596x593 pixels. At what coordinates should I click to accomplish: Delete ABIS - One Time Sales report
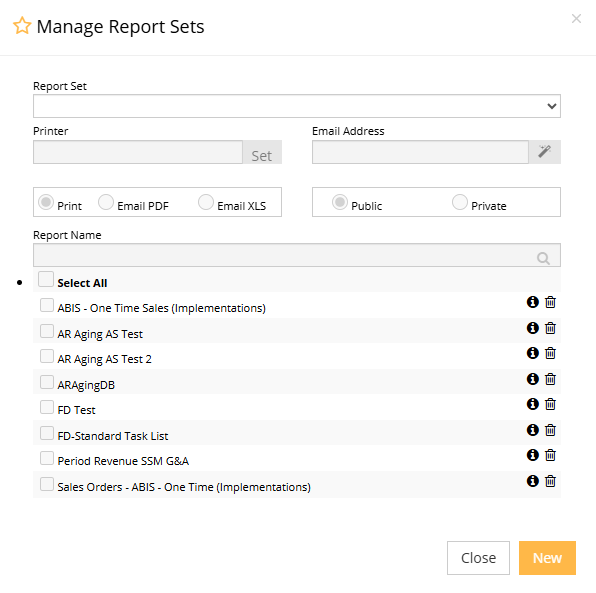[550, 302]
